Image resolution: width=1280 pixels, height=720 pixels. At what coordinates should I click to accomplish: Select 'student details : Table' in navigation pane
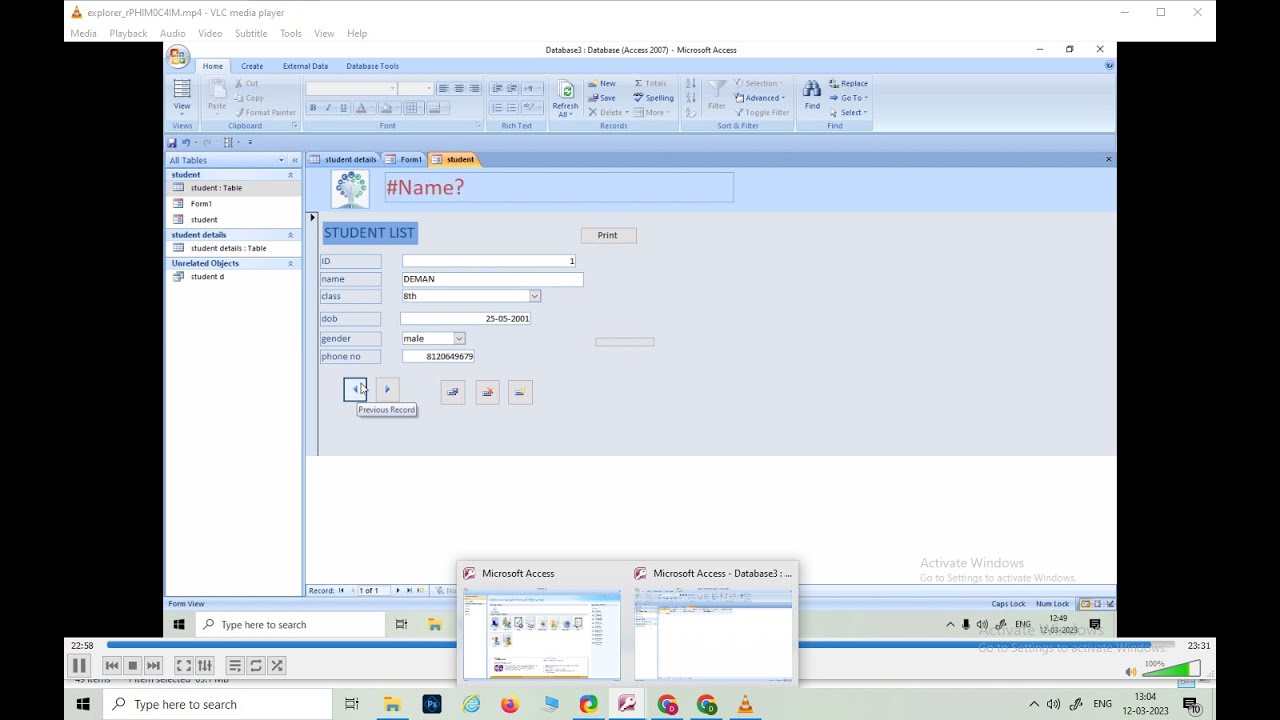[228, 248]
